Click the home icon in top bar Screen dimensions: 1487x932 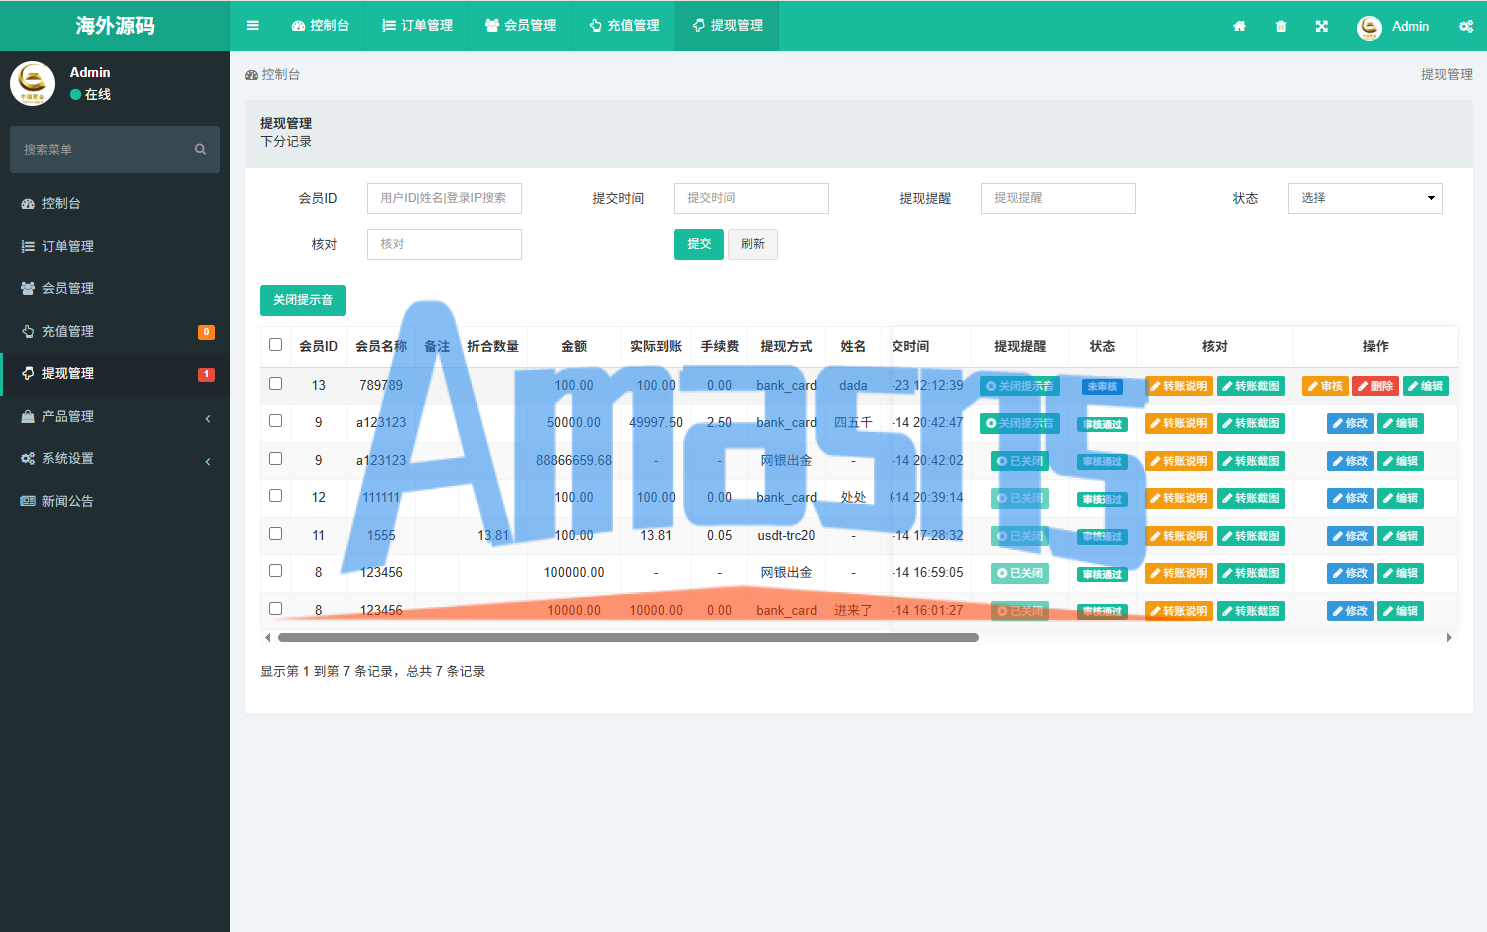click(1239, 26)
